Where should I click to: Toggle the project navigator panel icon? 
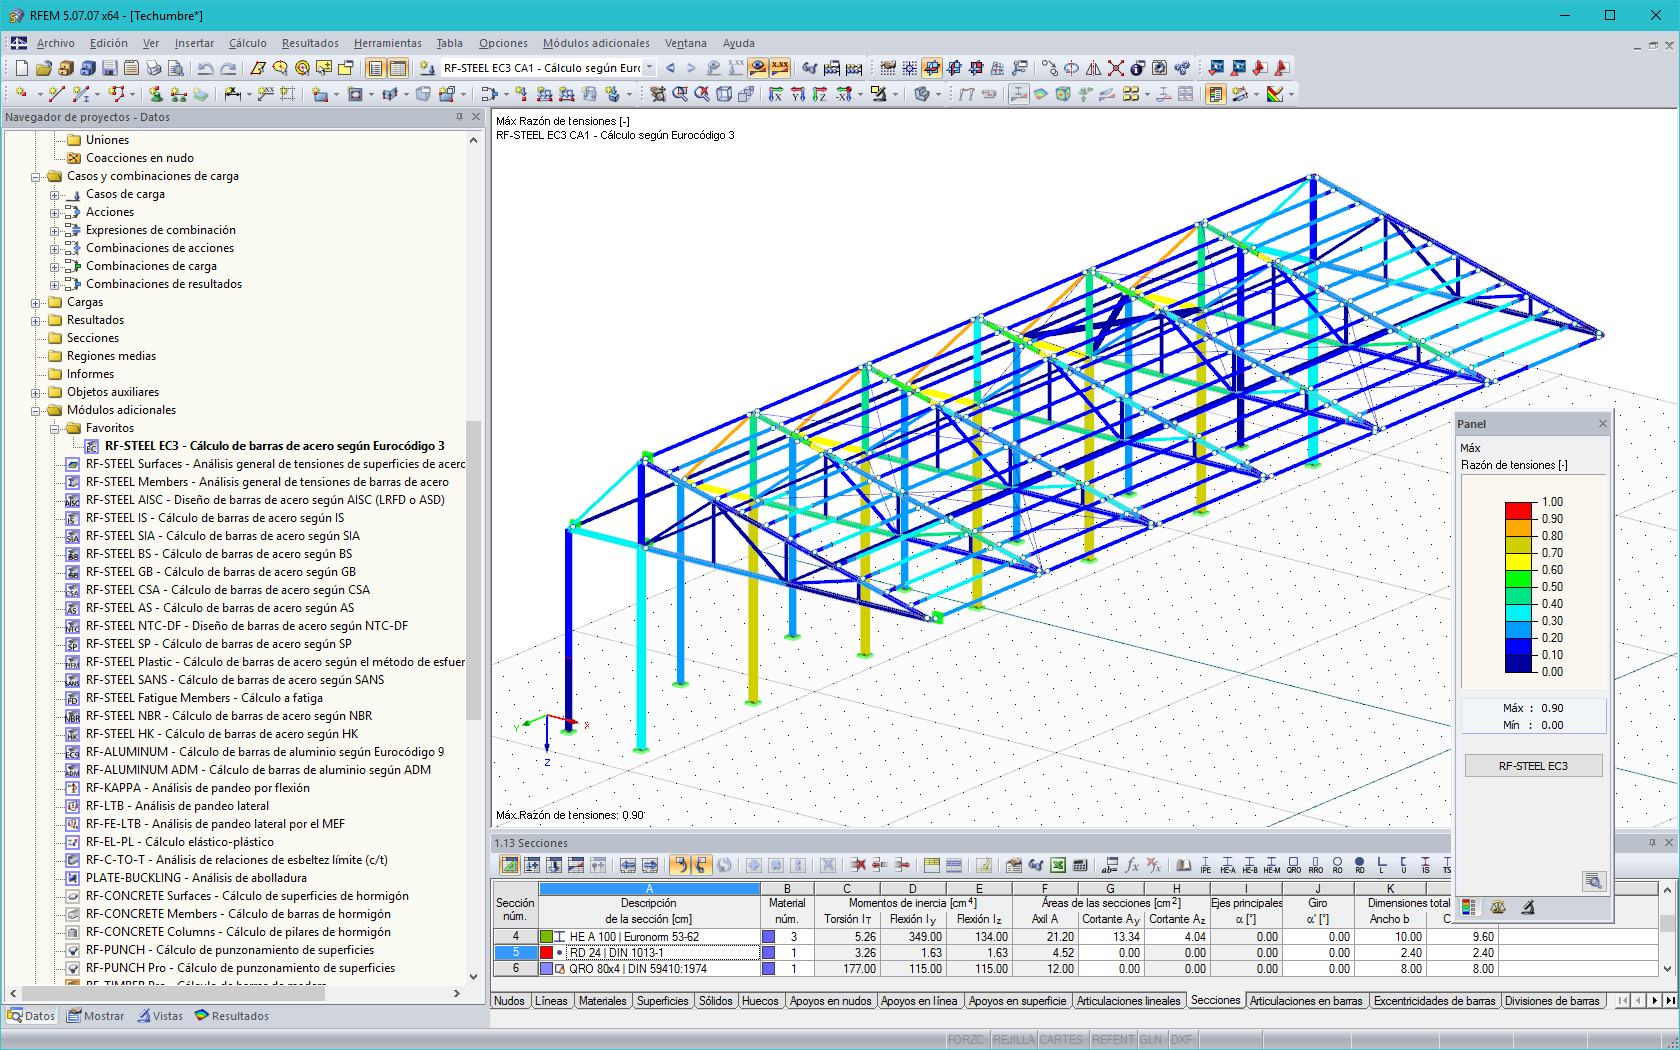[x=375, y=68]
